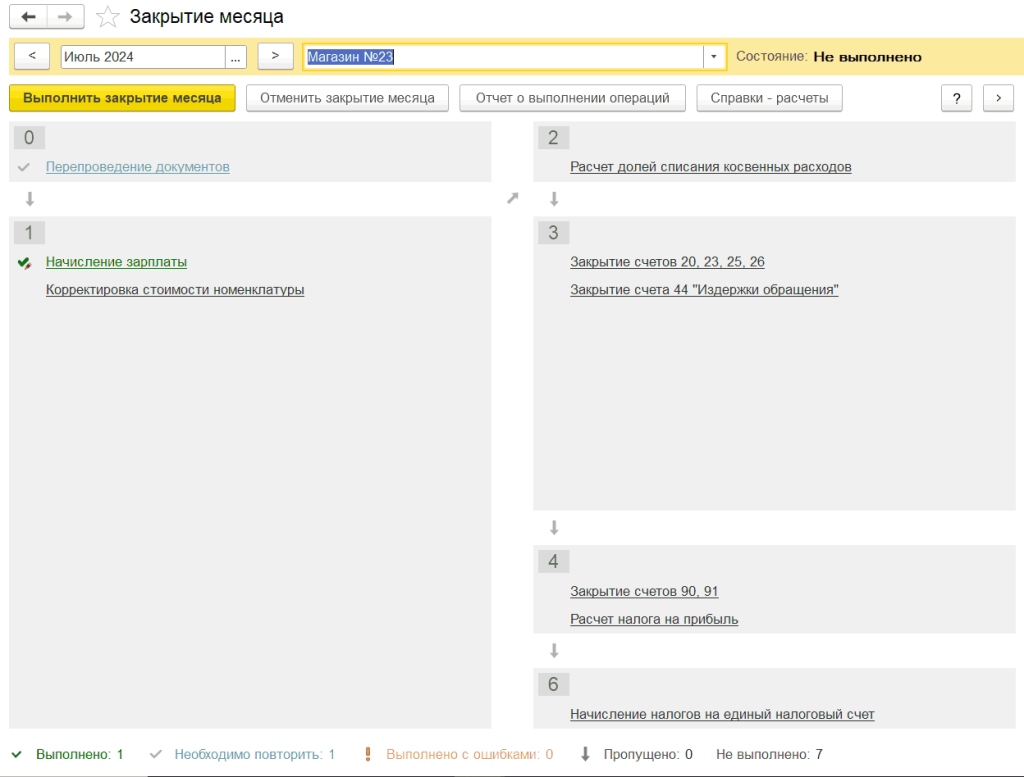This screenshot has height=777, width=1024.
Task: Open Корректировка стоимости номенклатуры link
Action: click(x=175, y=290)
